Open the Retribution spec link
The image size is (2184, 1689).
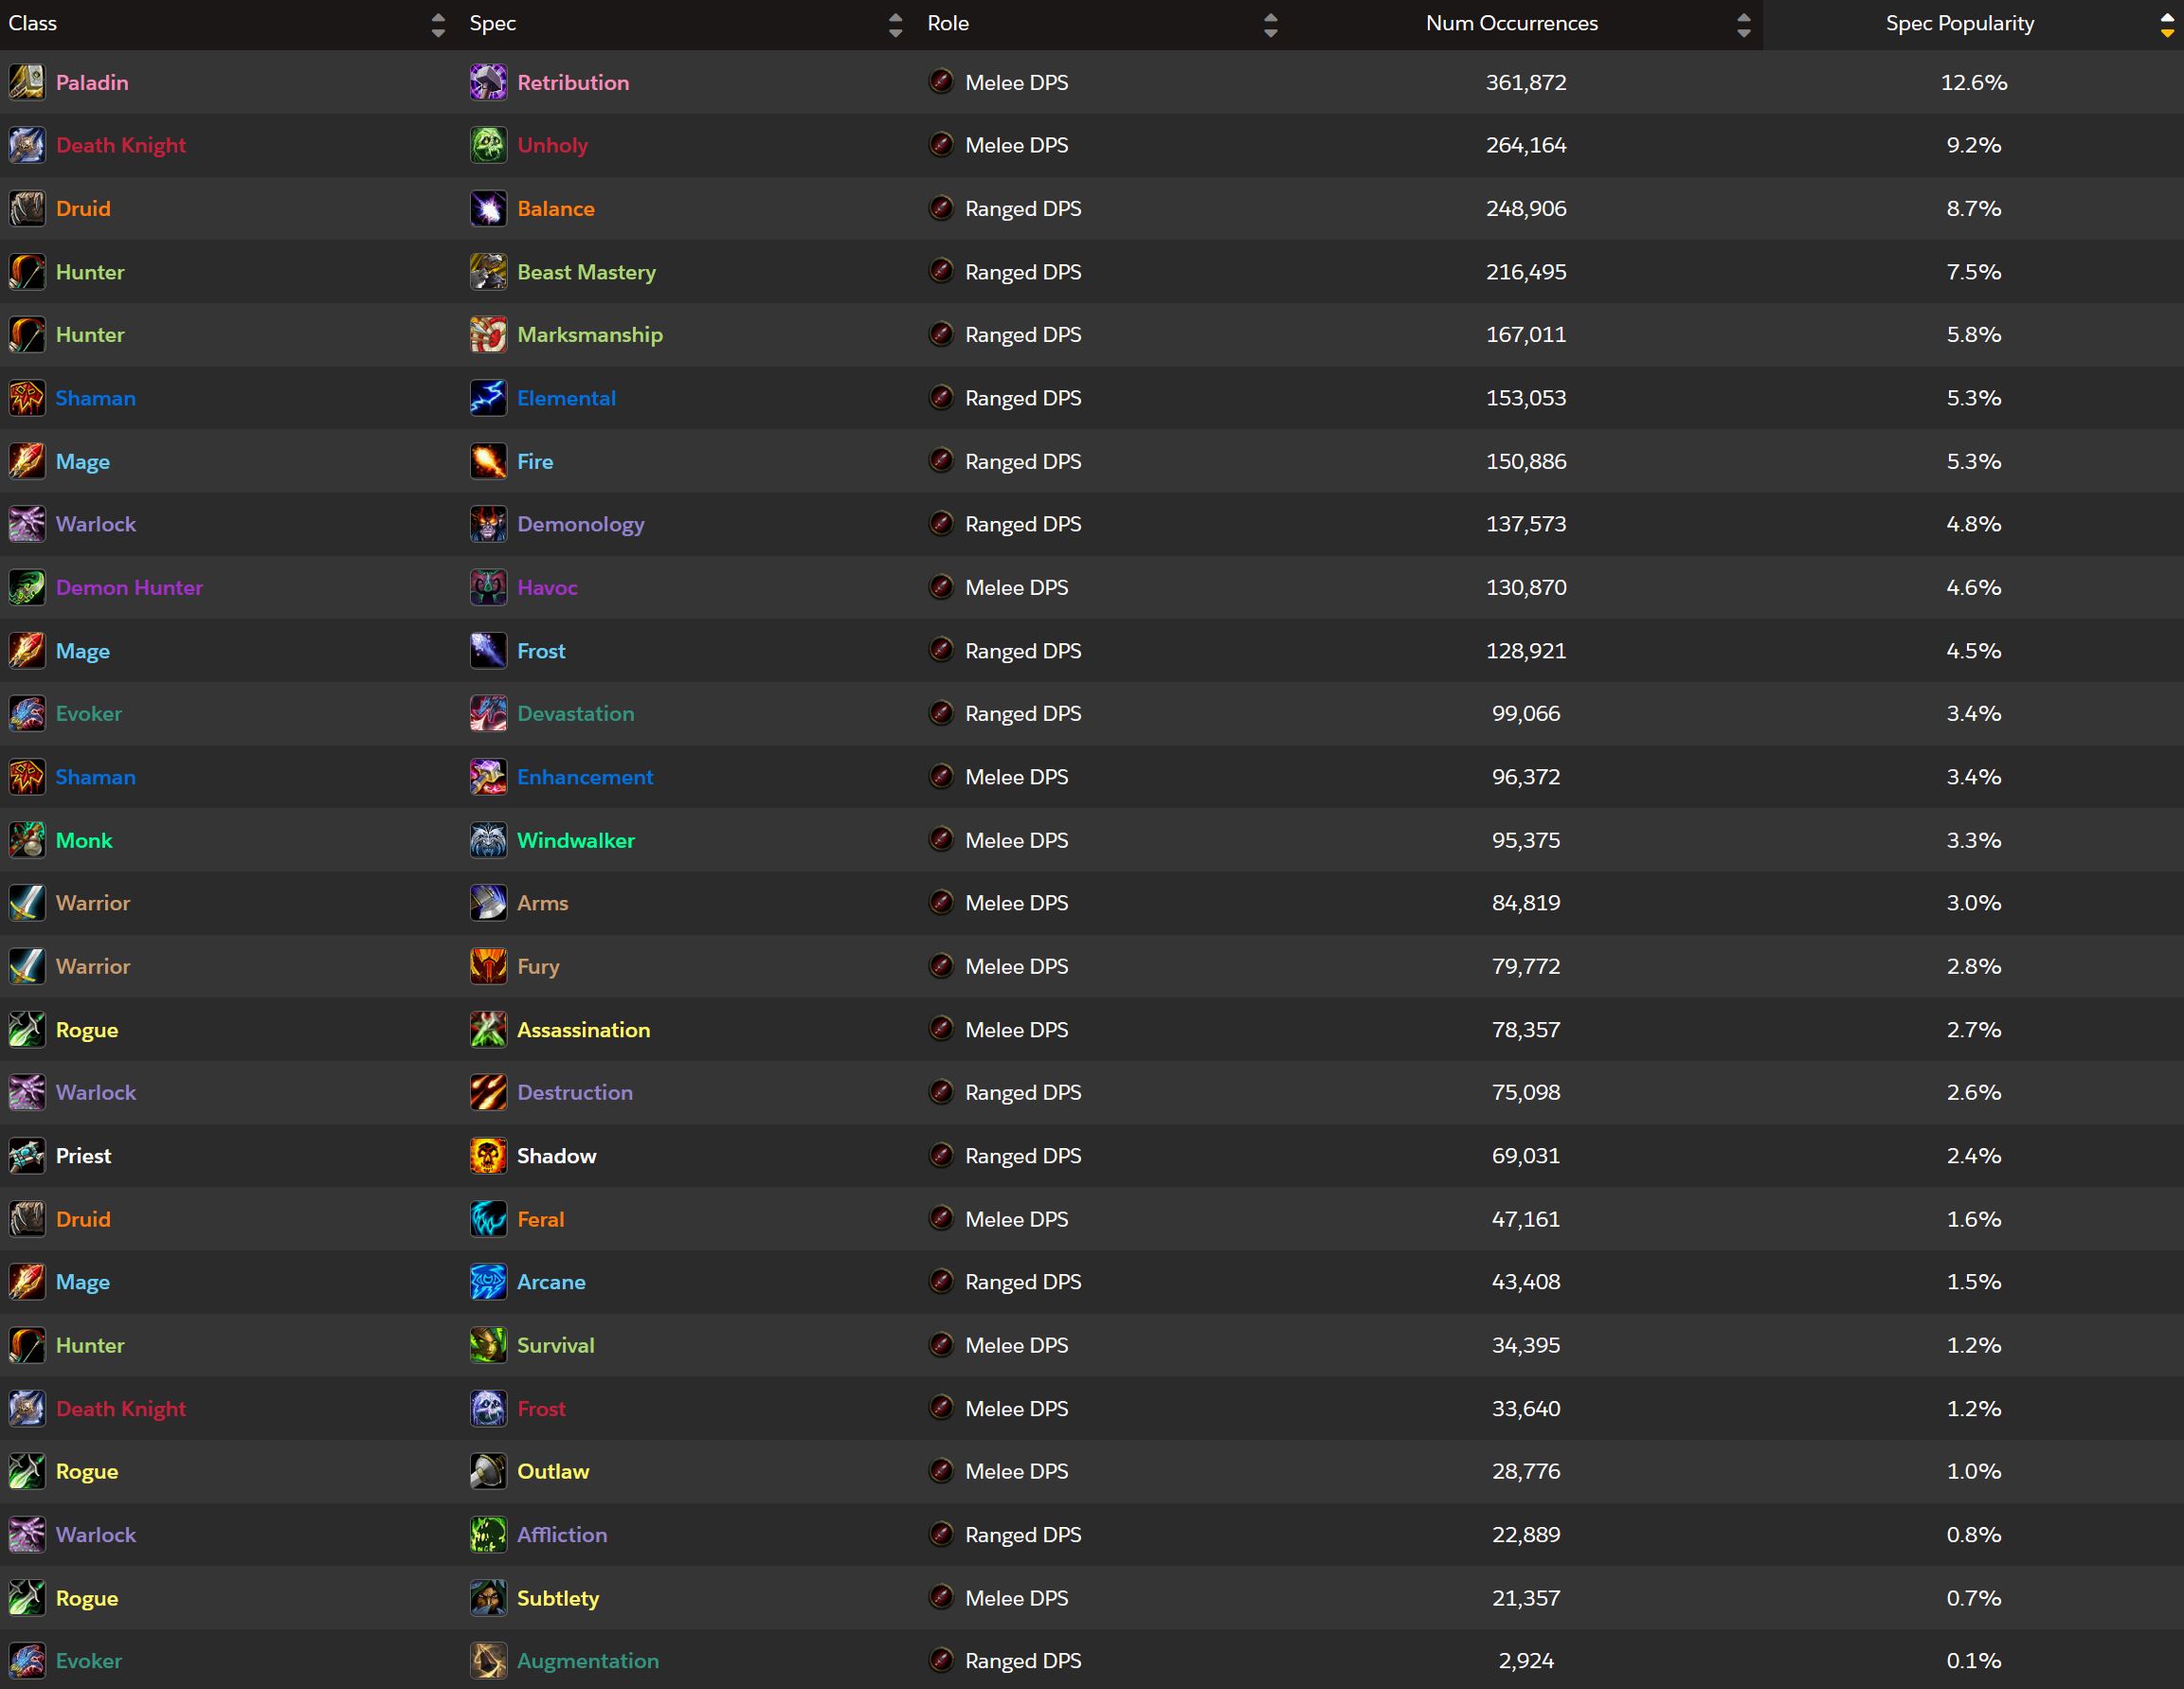(573, 83)
